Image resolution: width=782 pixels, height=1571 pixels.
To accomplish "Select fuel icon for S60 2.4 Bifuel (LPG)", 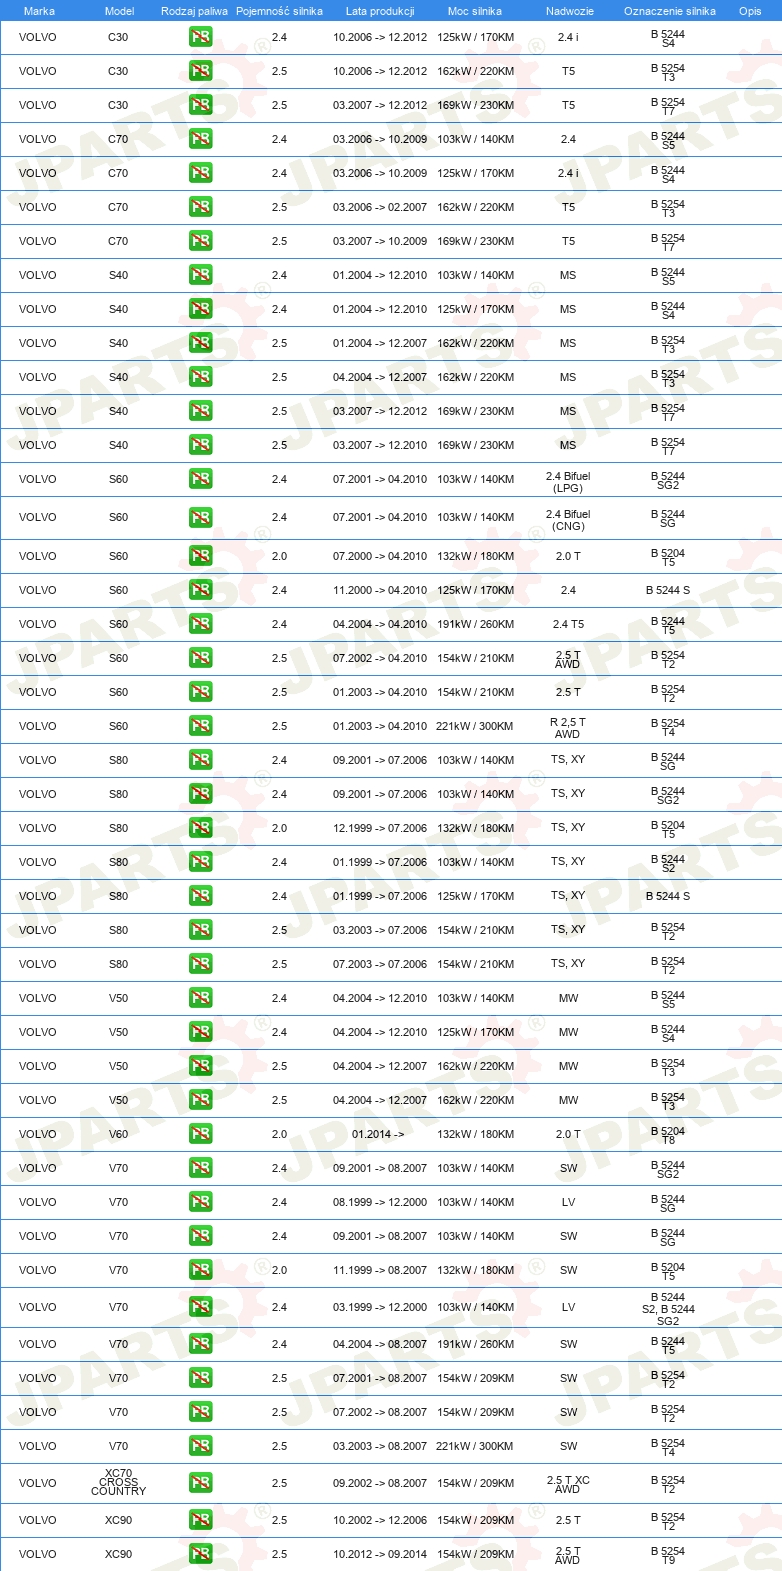I will pos(200,479).
